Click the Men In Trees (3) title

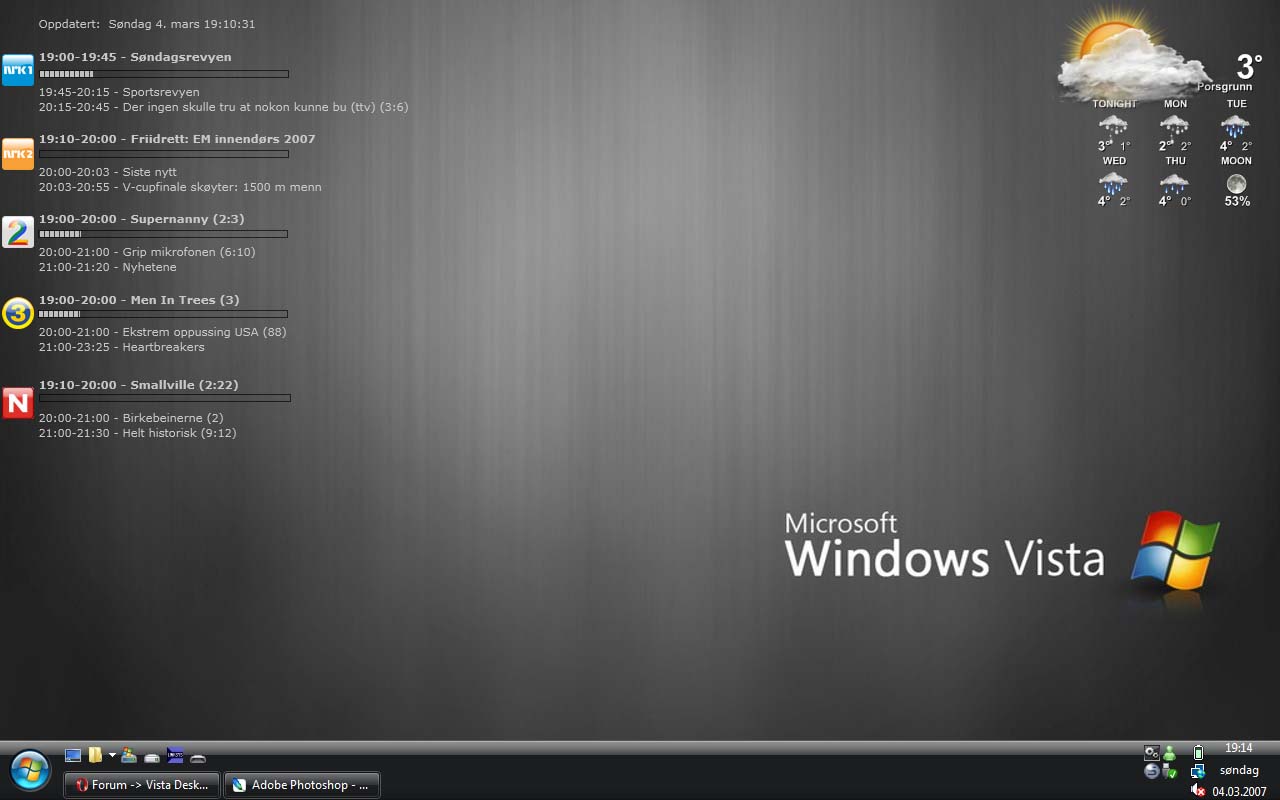(185, 300)
